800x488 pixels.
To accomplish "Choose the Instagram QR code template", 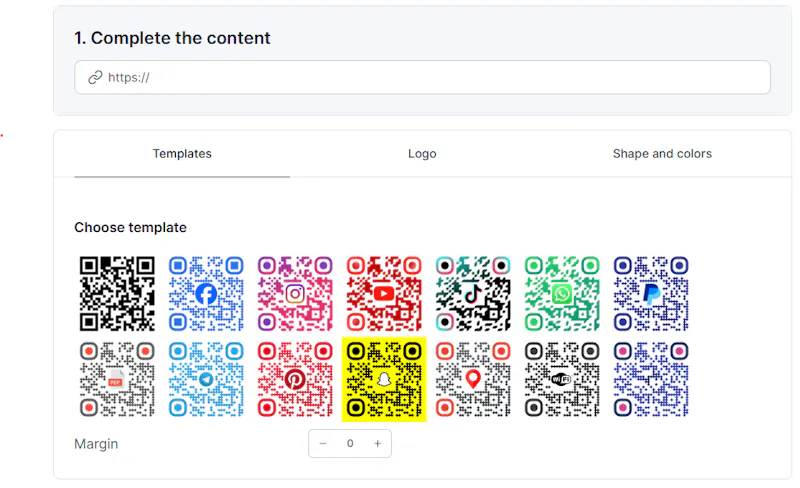I will pos(295,294).
